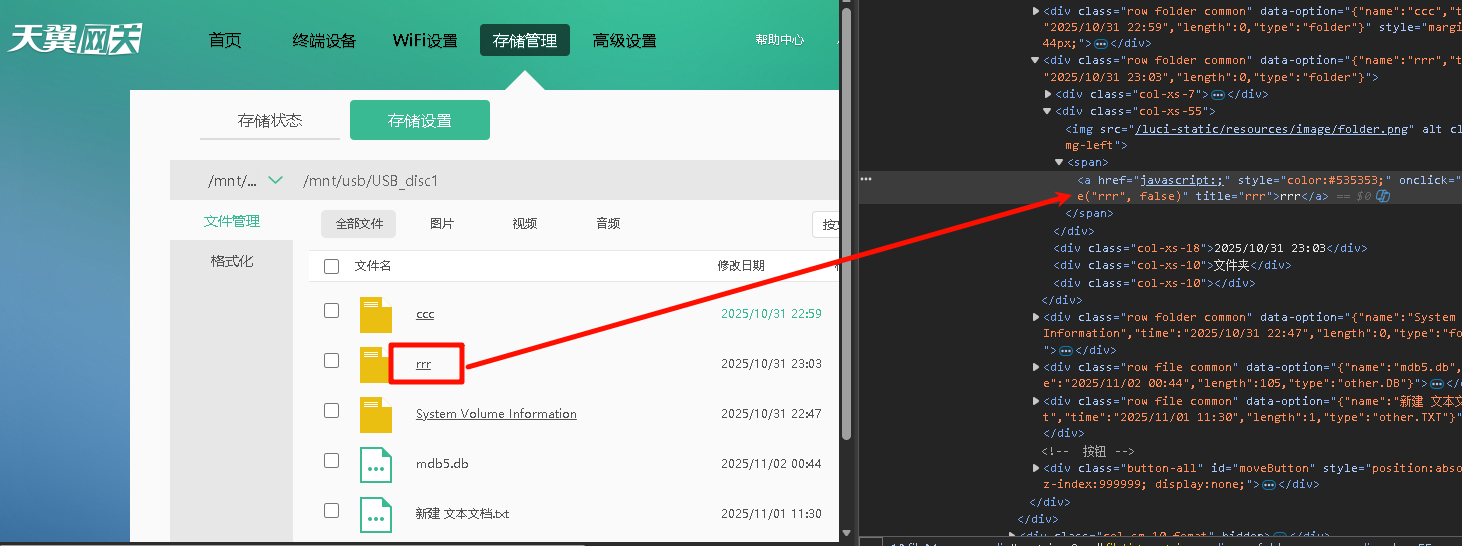
Task: Click the ellipsis pill in the col-xs-7 div
Action: point(1218,94)
